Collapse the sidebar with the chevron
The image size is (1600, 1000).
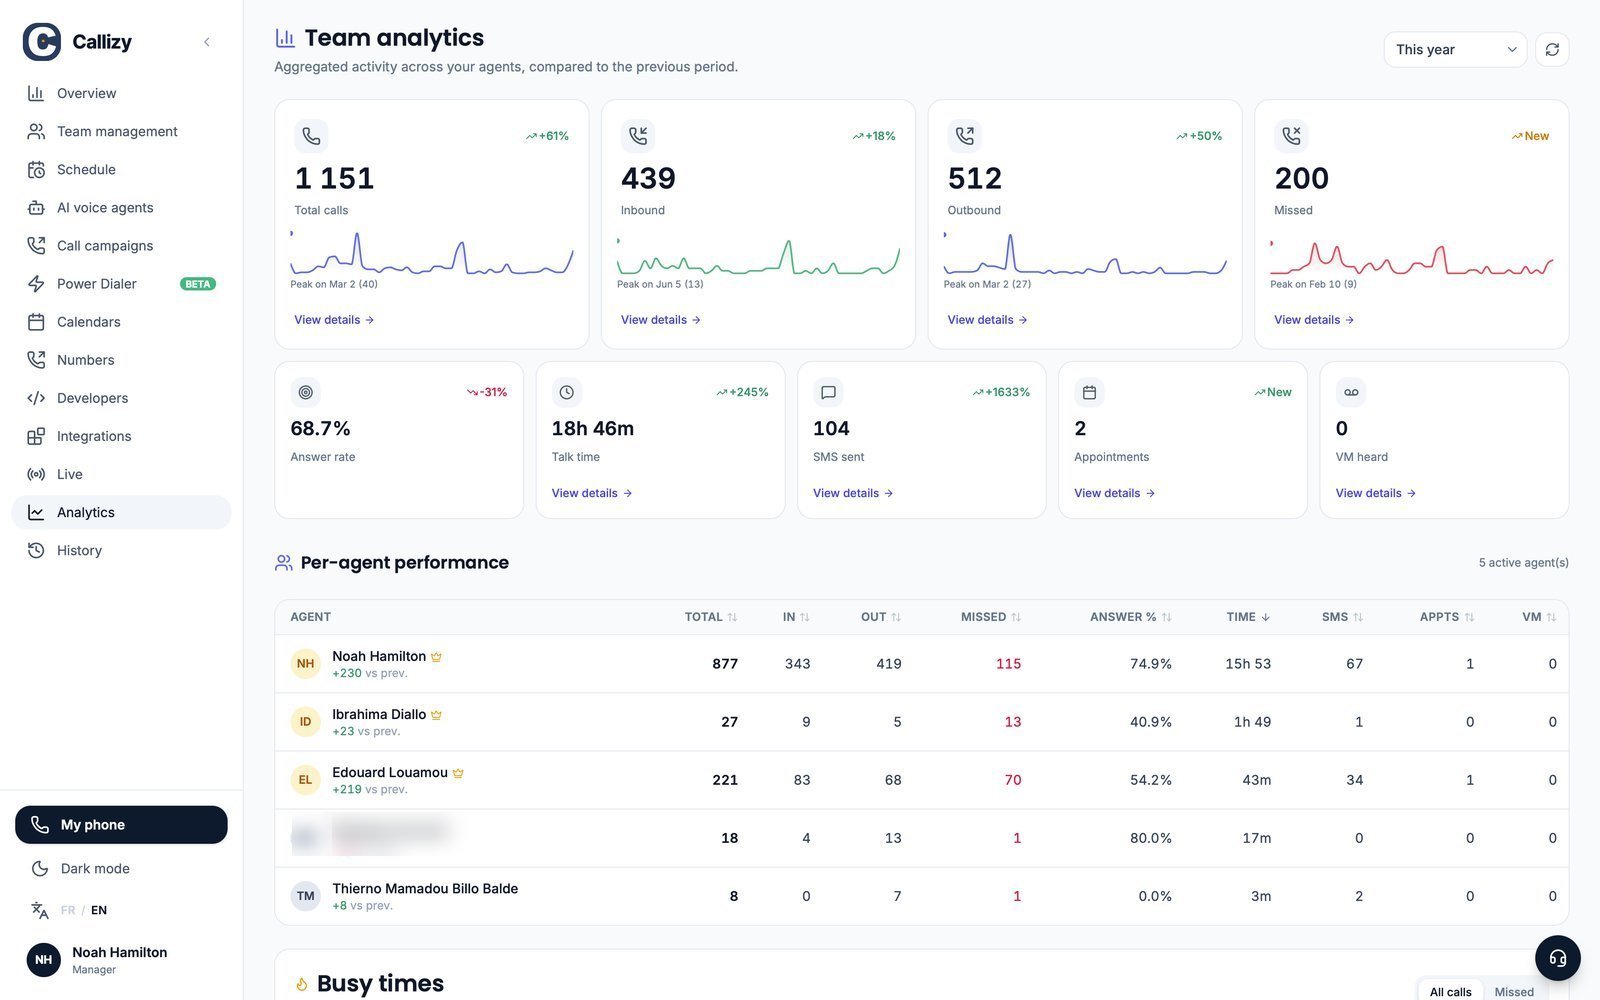207,42
